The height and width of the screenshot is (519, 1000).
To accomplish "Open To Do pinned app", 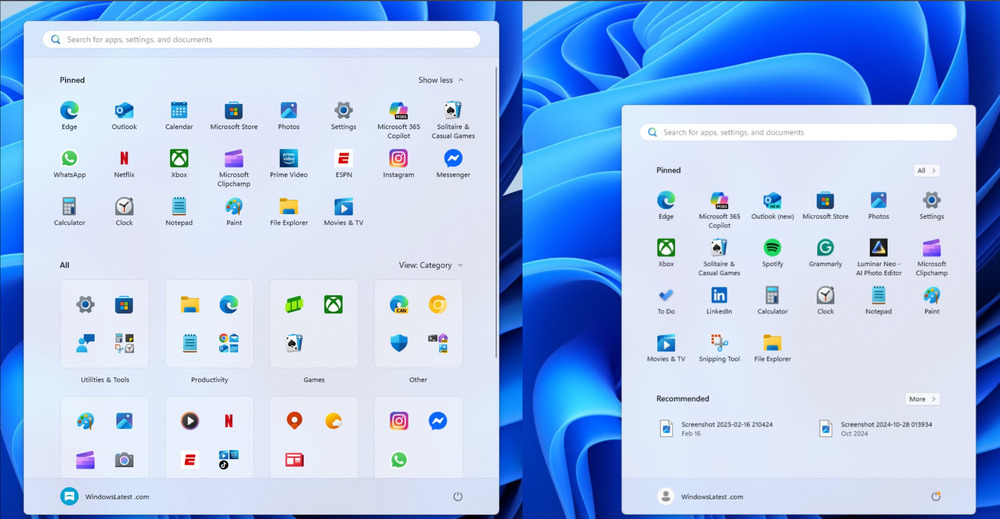I will 666,300.
